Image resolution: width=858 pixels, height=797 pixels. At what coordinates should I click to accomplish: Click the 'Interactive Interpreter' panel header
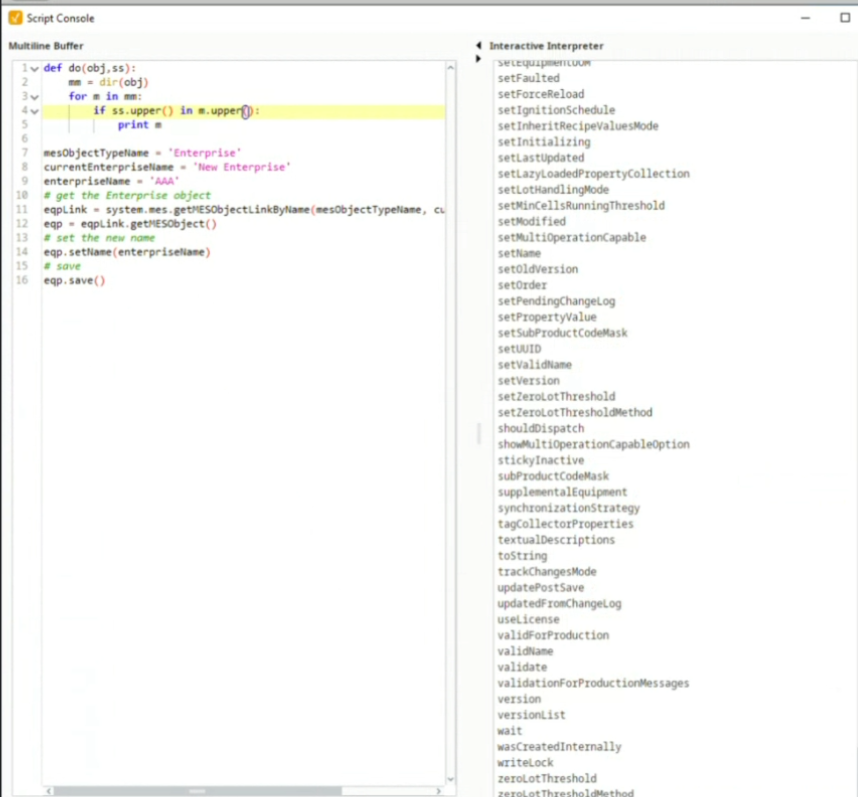coord(546,46)
